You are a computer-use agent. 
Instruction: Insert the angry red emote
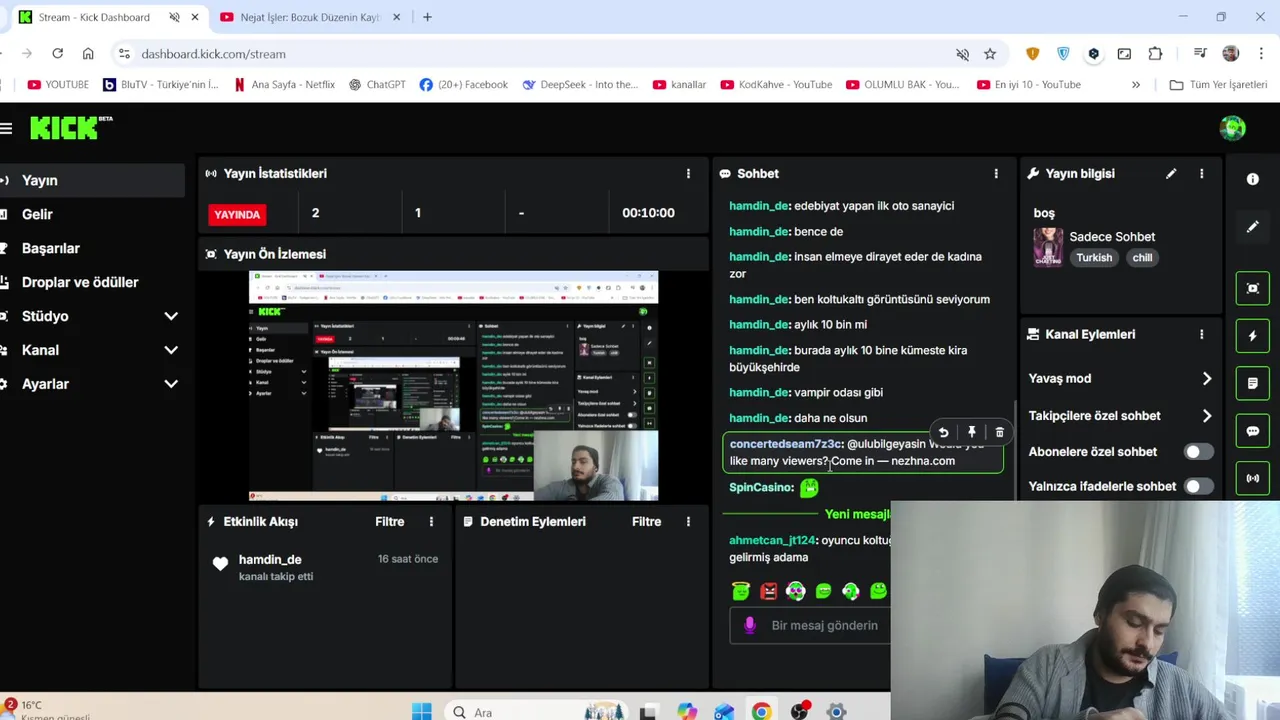768,591
